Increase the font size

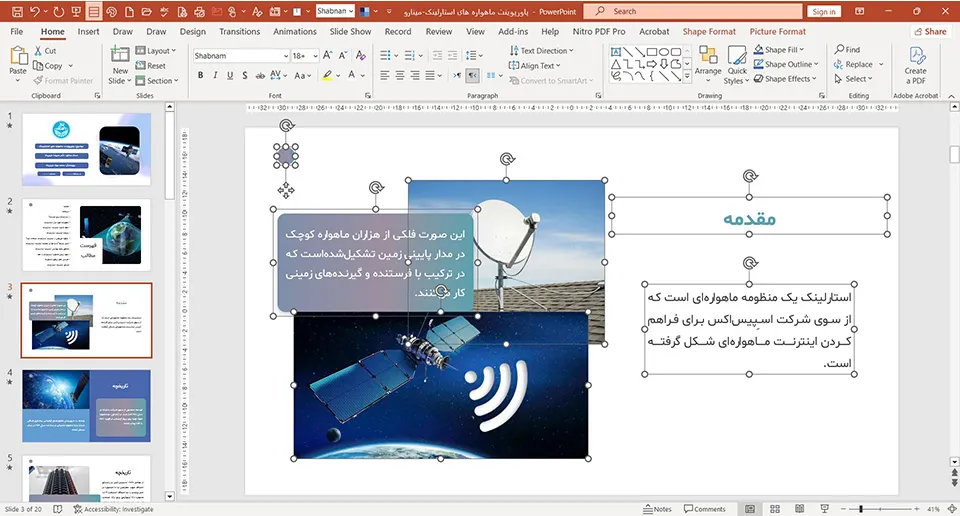328,56
